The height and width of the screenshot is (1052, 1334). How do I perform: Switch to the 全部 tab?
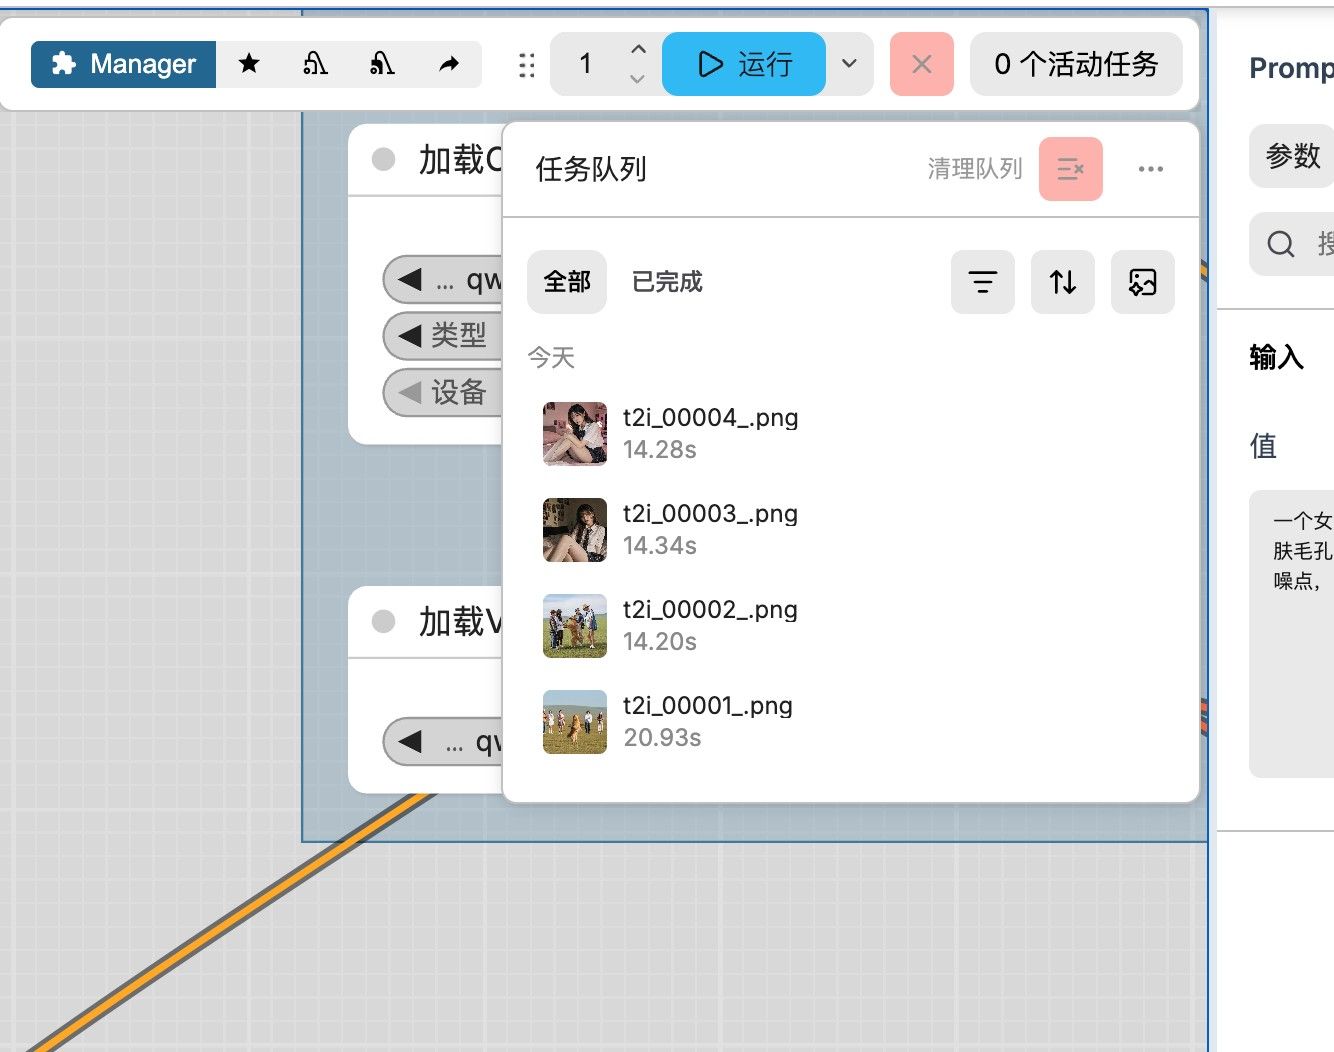point(567,282)
